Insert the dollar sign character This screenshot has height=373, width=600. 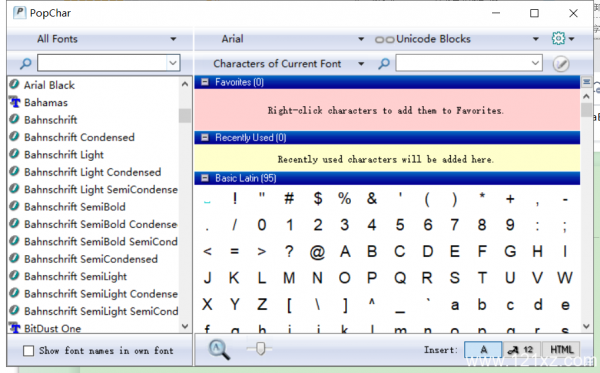[318, 199]
